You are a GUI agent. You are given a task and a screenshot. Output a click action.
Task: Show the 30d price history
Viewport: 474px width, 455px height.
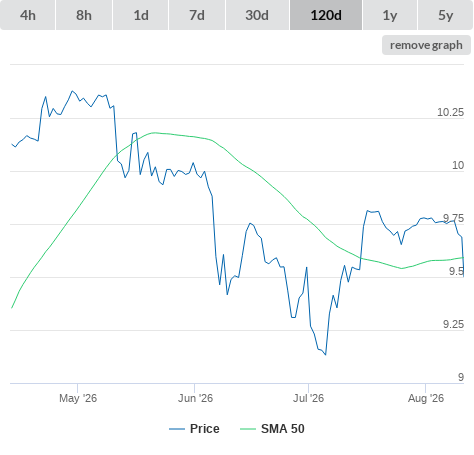tap(257, 15)
